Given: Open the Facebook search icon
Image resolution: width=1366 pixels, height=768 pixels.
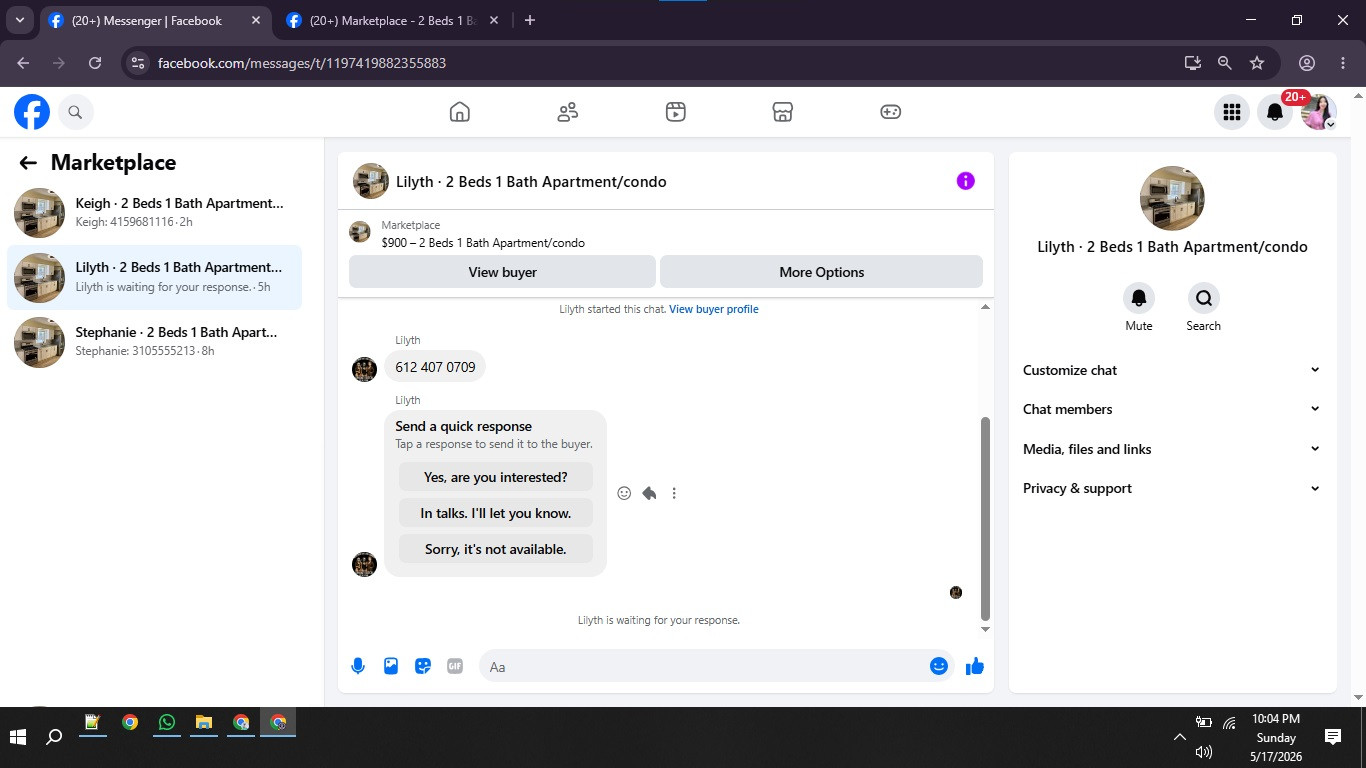Looking at the screenshot, I should coord(75,112).
